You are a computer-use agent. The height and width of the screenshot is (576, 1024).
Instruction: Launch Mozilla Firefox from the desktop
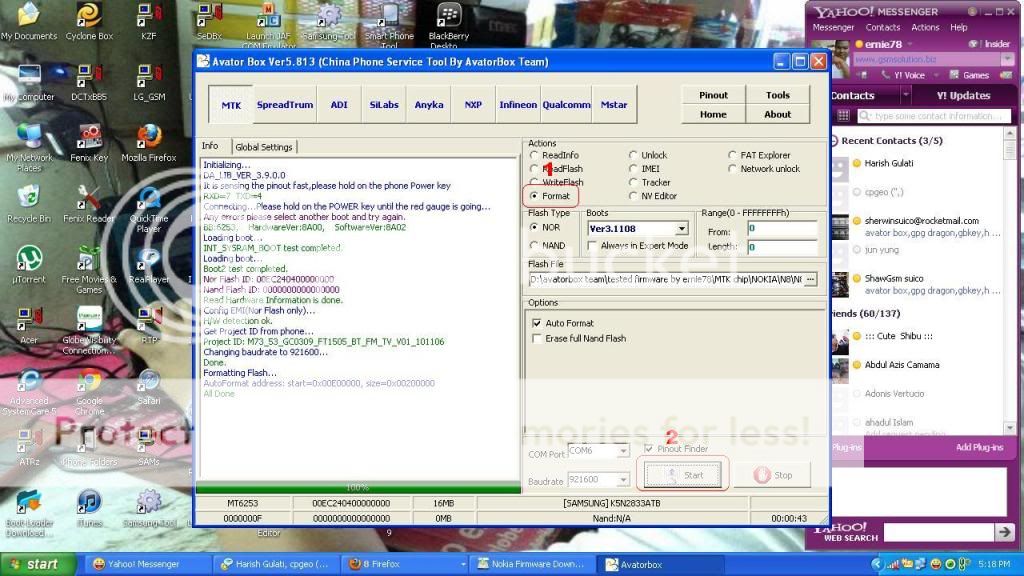coord(149,137)
